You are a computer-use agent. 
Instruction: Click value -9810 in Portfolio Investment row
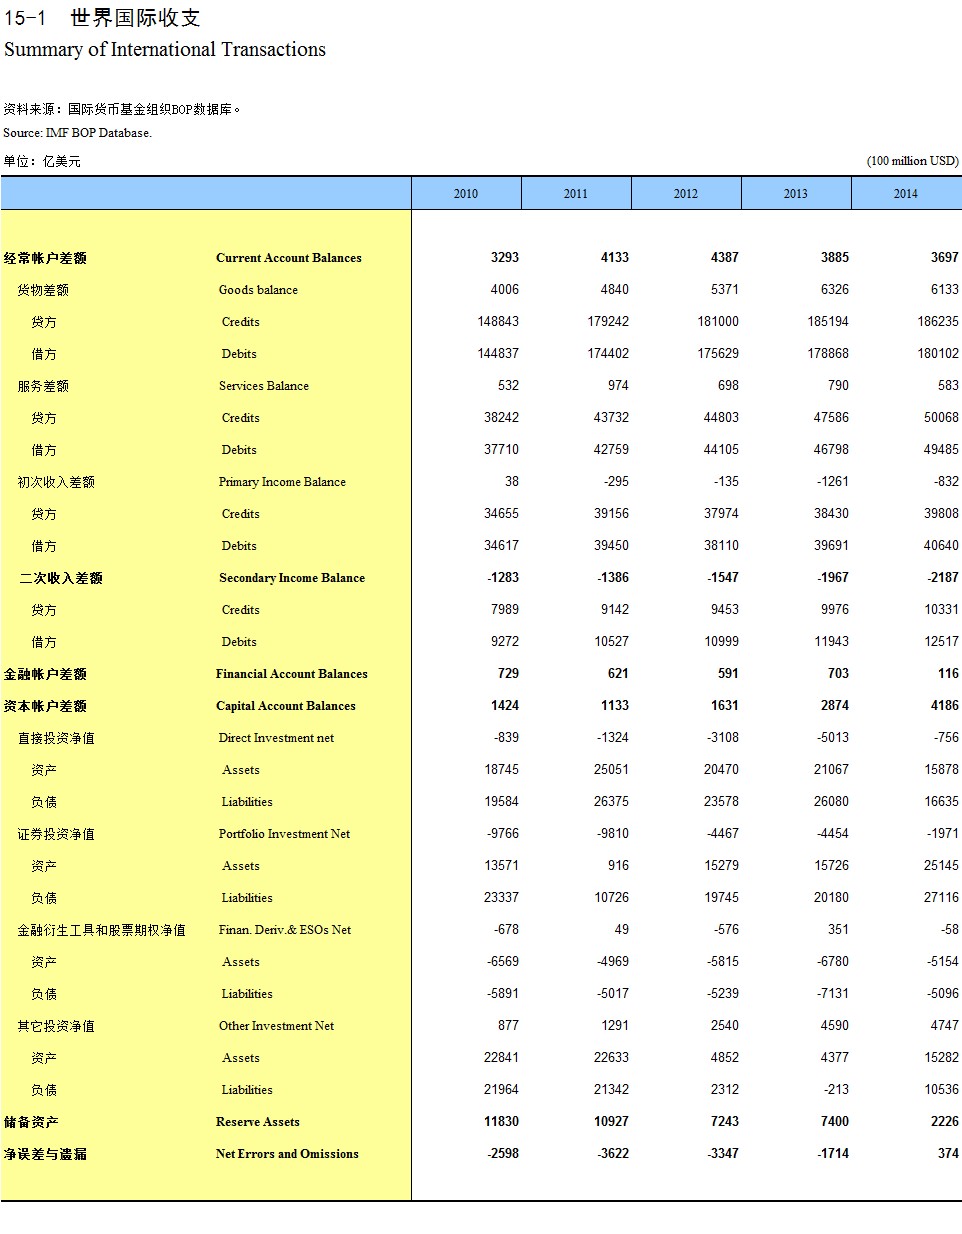[611, 833]
